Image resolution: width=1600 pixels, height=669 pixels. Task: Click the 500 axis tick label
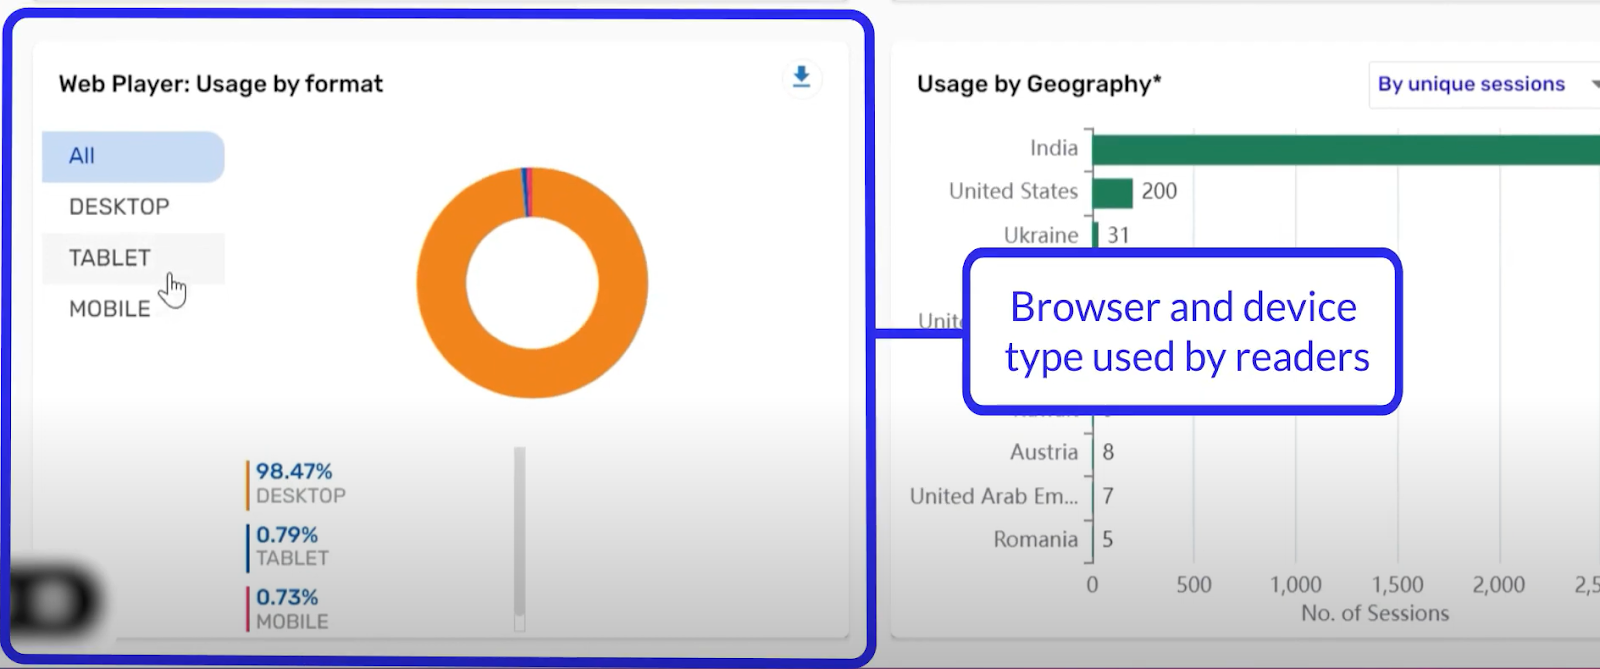(1194, 585)
